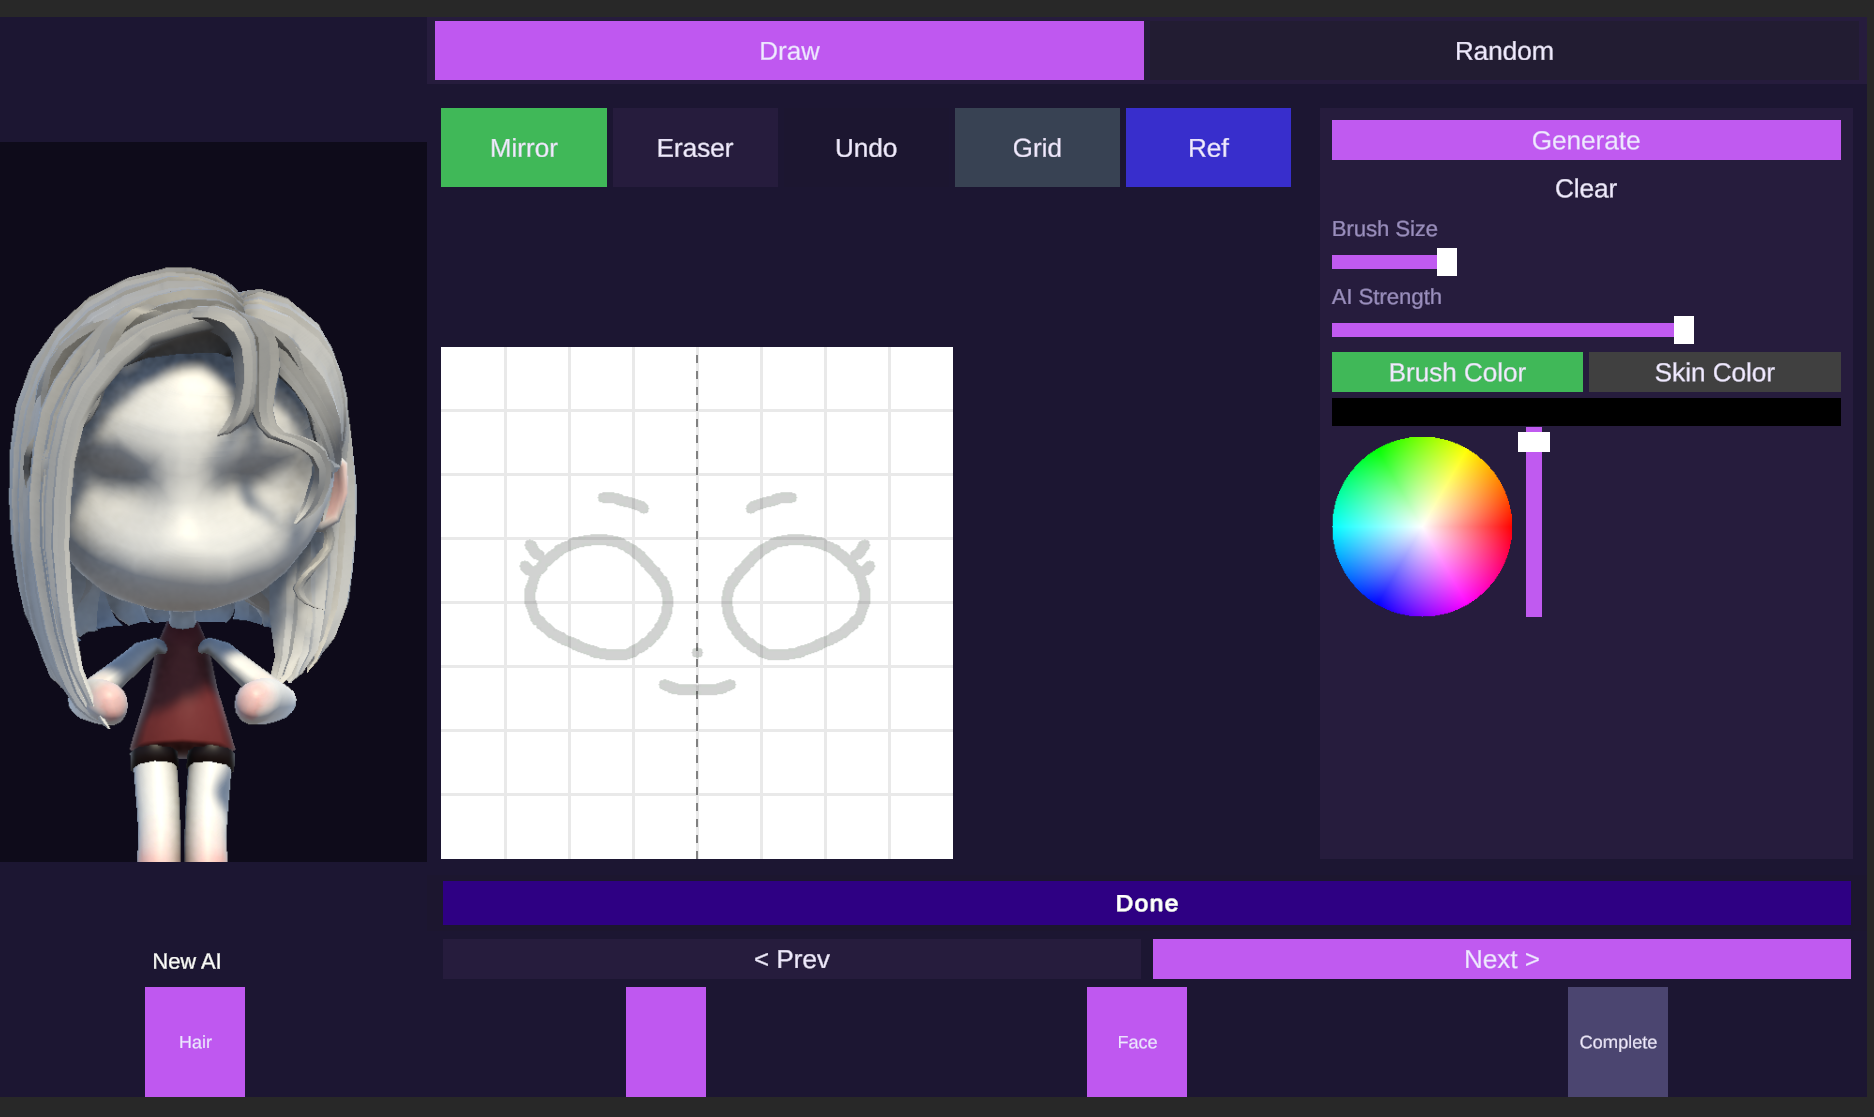1874x1117 pixels.
Task: Select the Eraser tool
Action: tap(695, 148)
